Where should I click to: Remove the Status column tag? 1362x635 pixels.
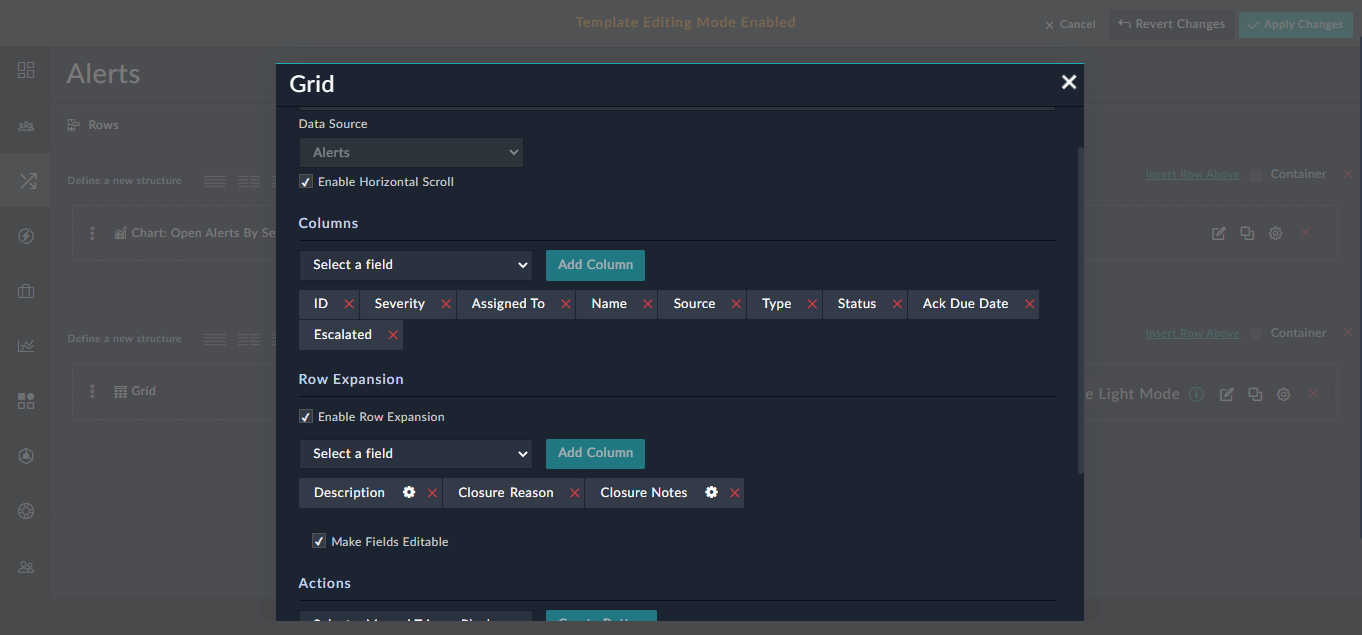click(x=897, y=304)
